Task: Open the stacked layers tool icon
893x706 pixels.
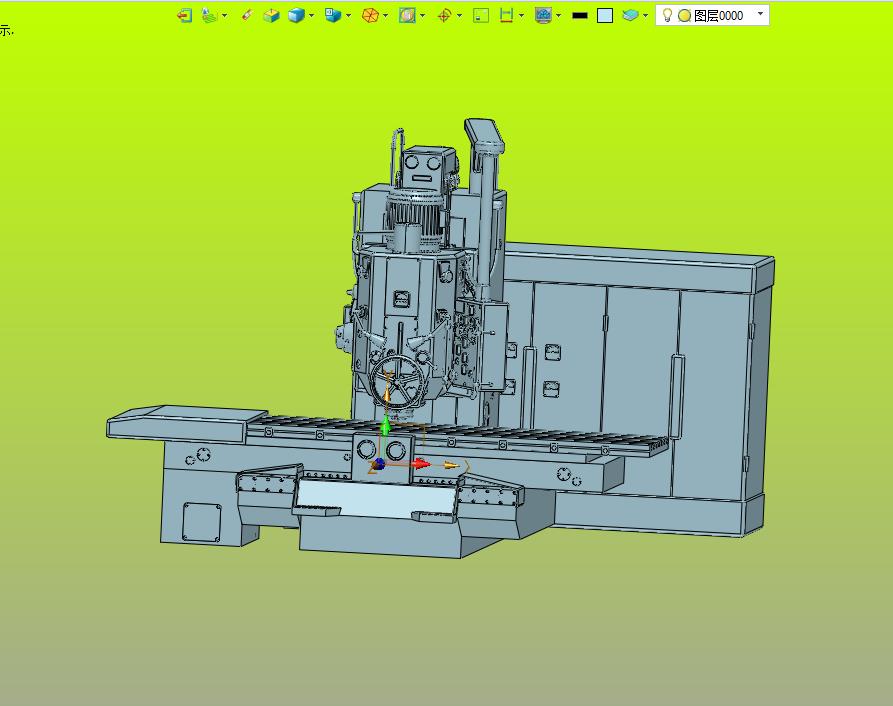Action: tap(209, 15)
